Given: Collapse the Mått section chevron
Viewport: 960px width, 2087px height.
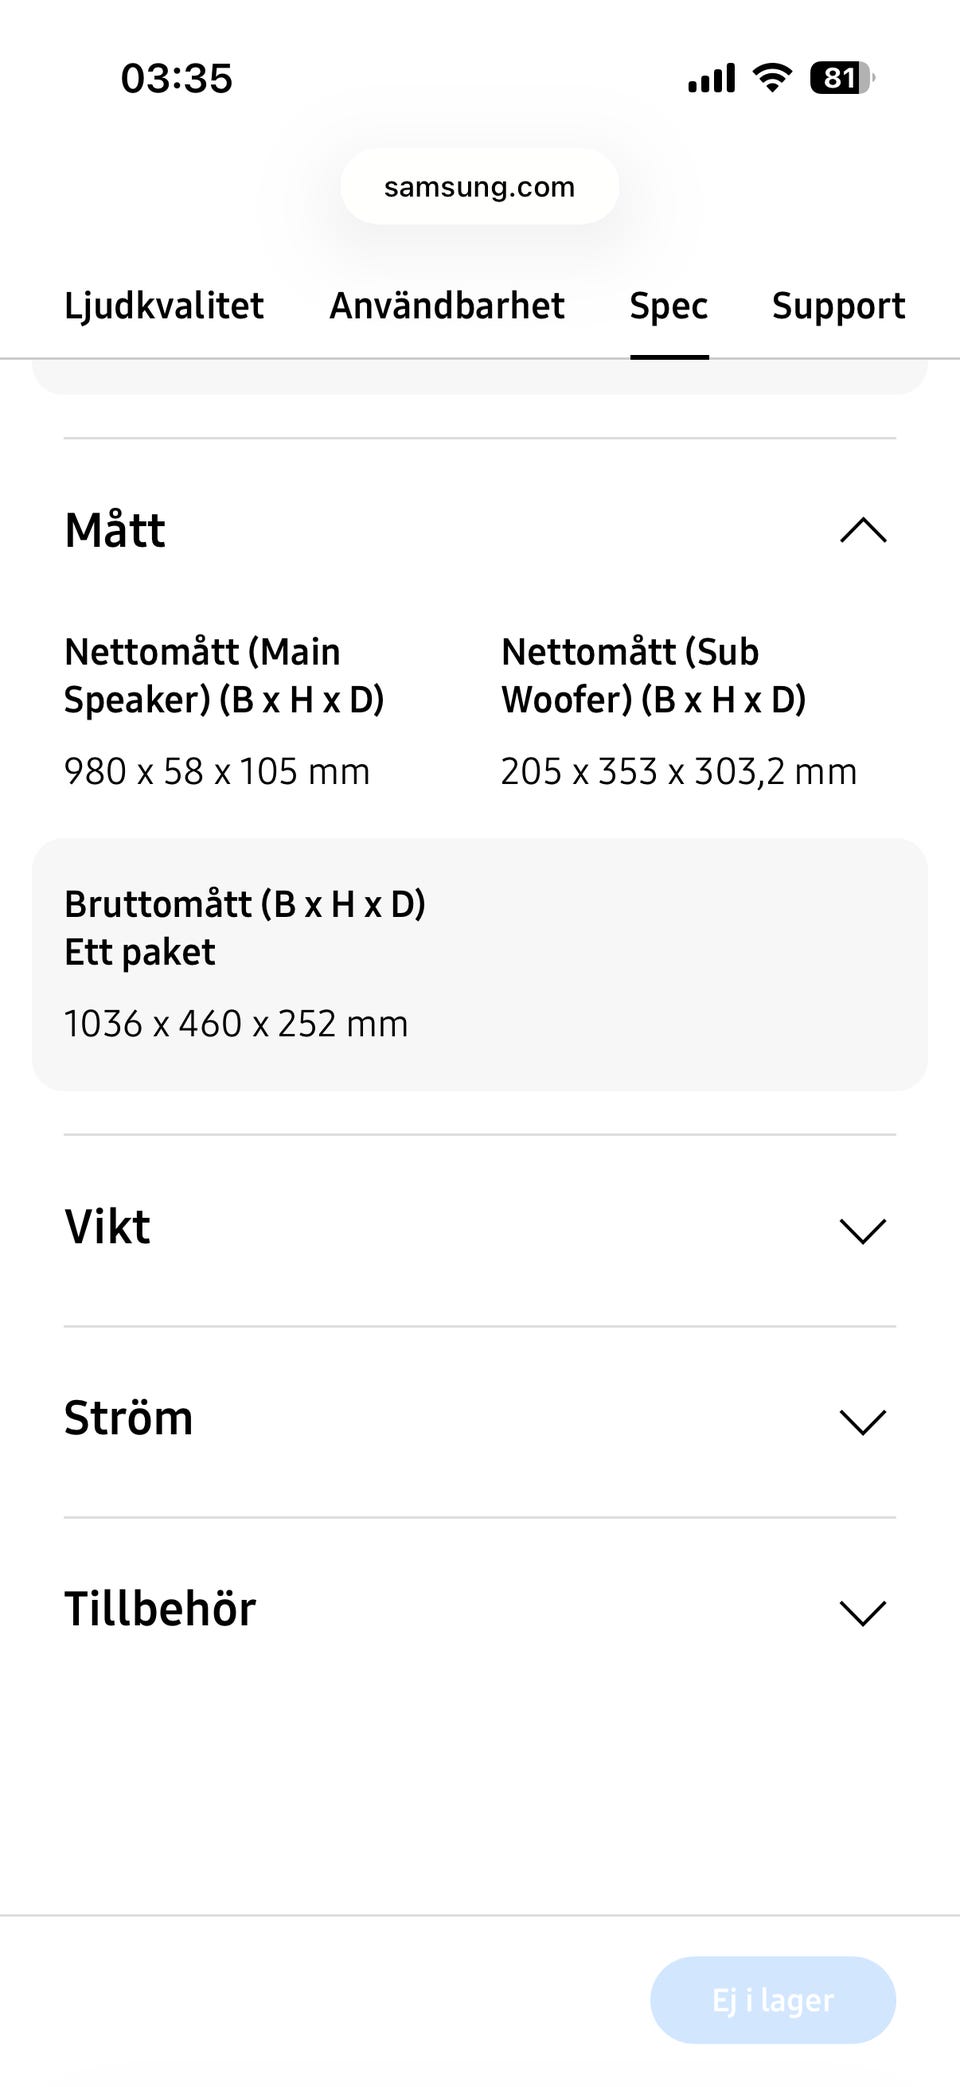Looking at the screenshot, I should [x=863, y=530].
